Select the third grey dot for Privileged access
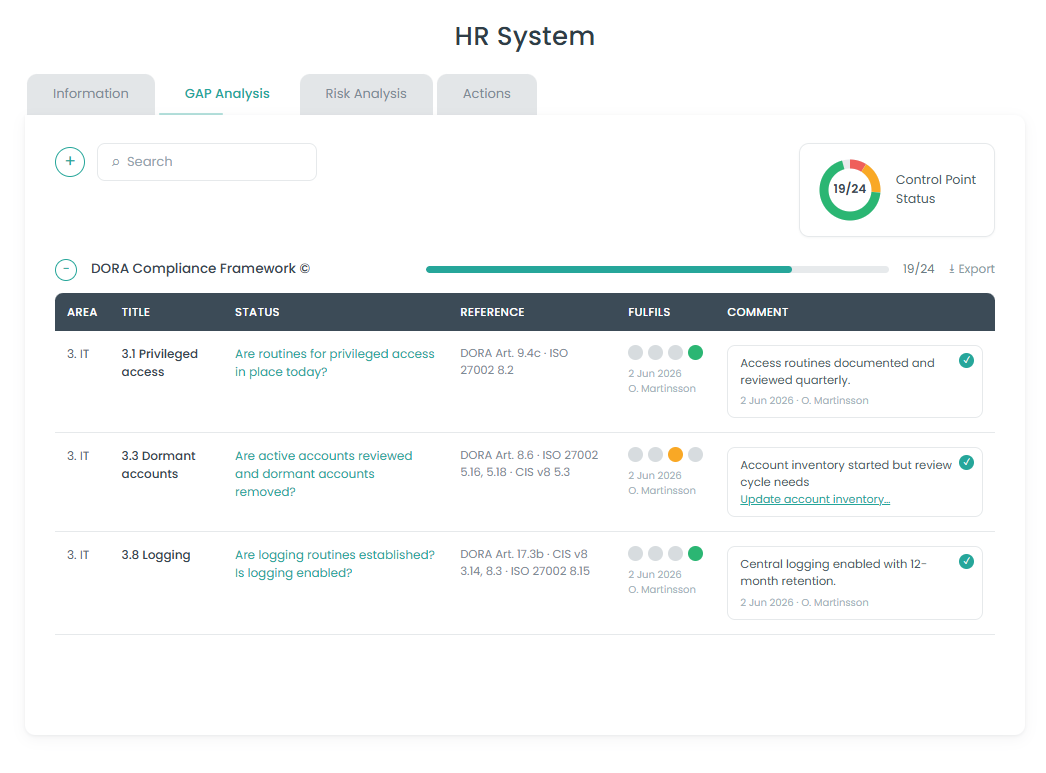 tap(675, 352)
